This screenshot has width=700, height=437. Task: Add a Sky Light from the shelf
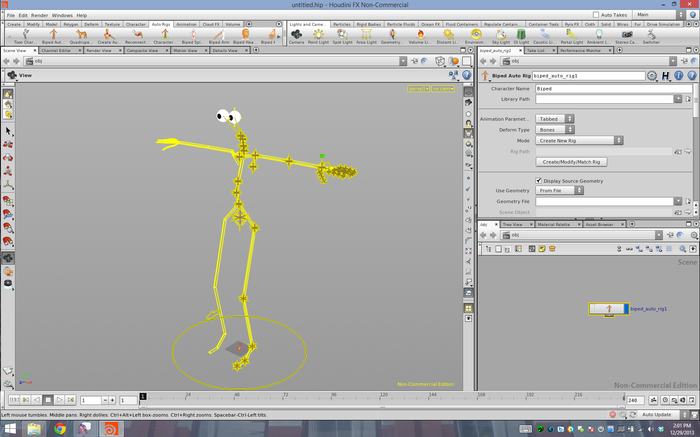(x=501, y=36)
